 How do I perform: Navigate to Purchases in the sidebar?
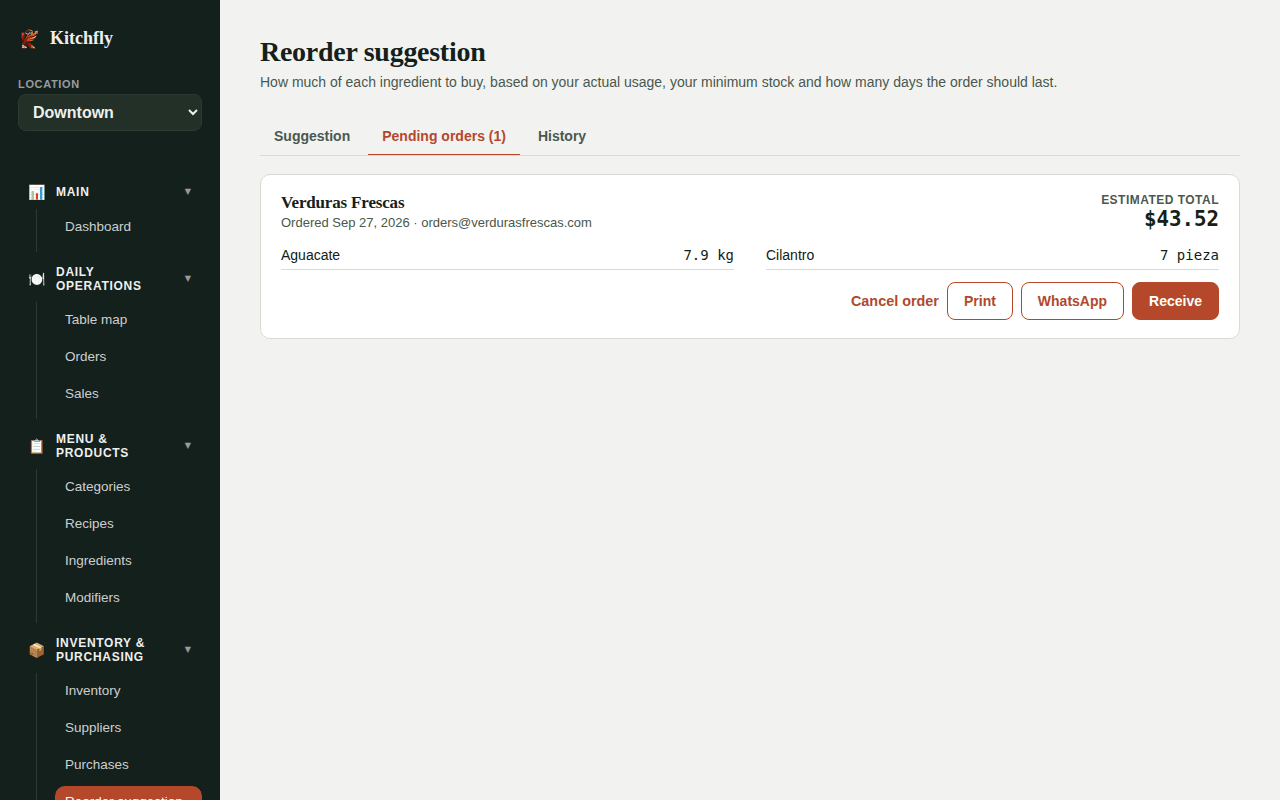pos(128,765)
